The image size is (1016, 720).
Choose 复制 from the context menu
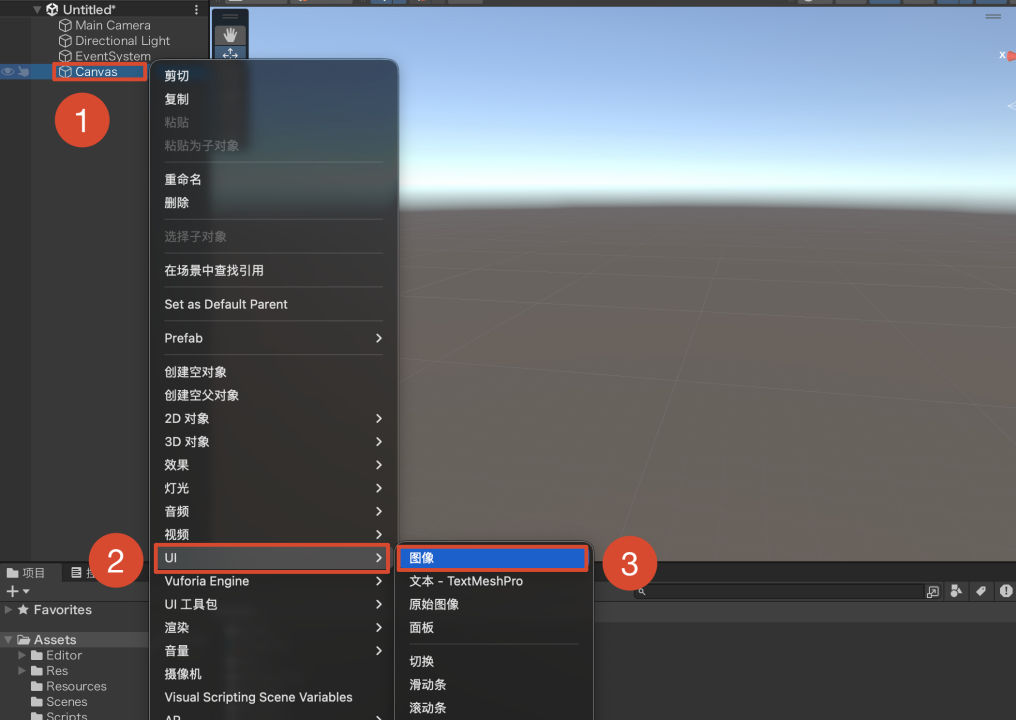[x=273, y=99]
